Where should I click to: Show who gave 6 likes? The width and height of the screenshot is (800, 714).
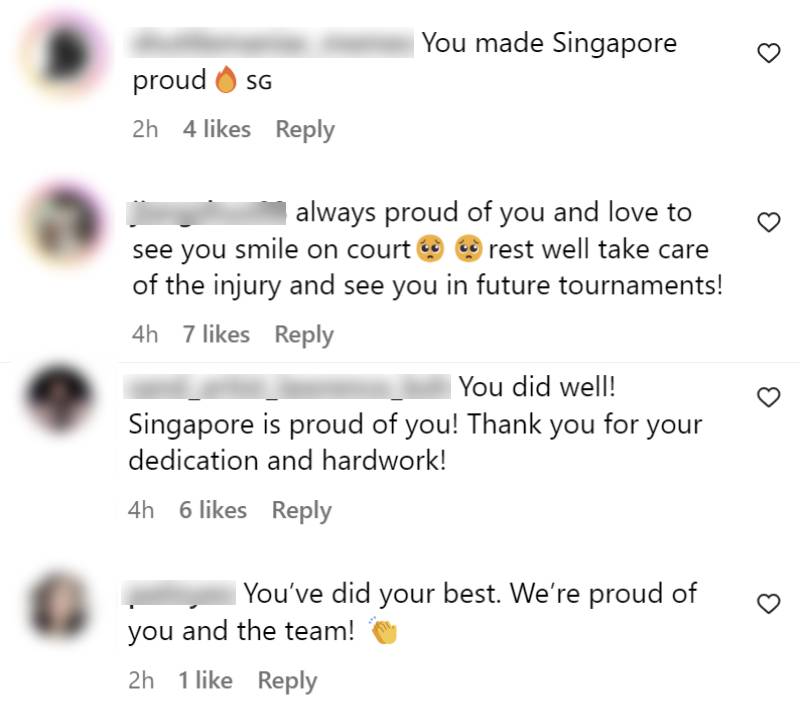213,510
